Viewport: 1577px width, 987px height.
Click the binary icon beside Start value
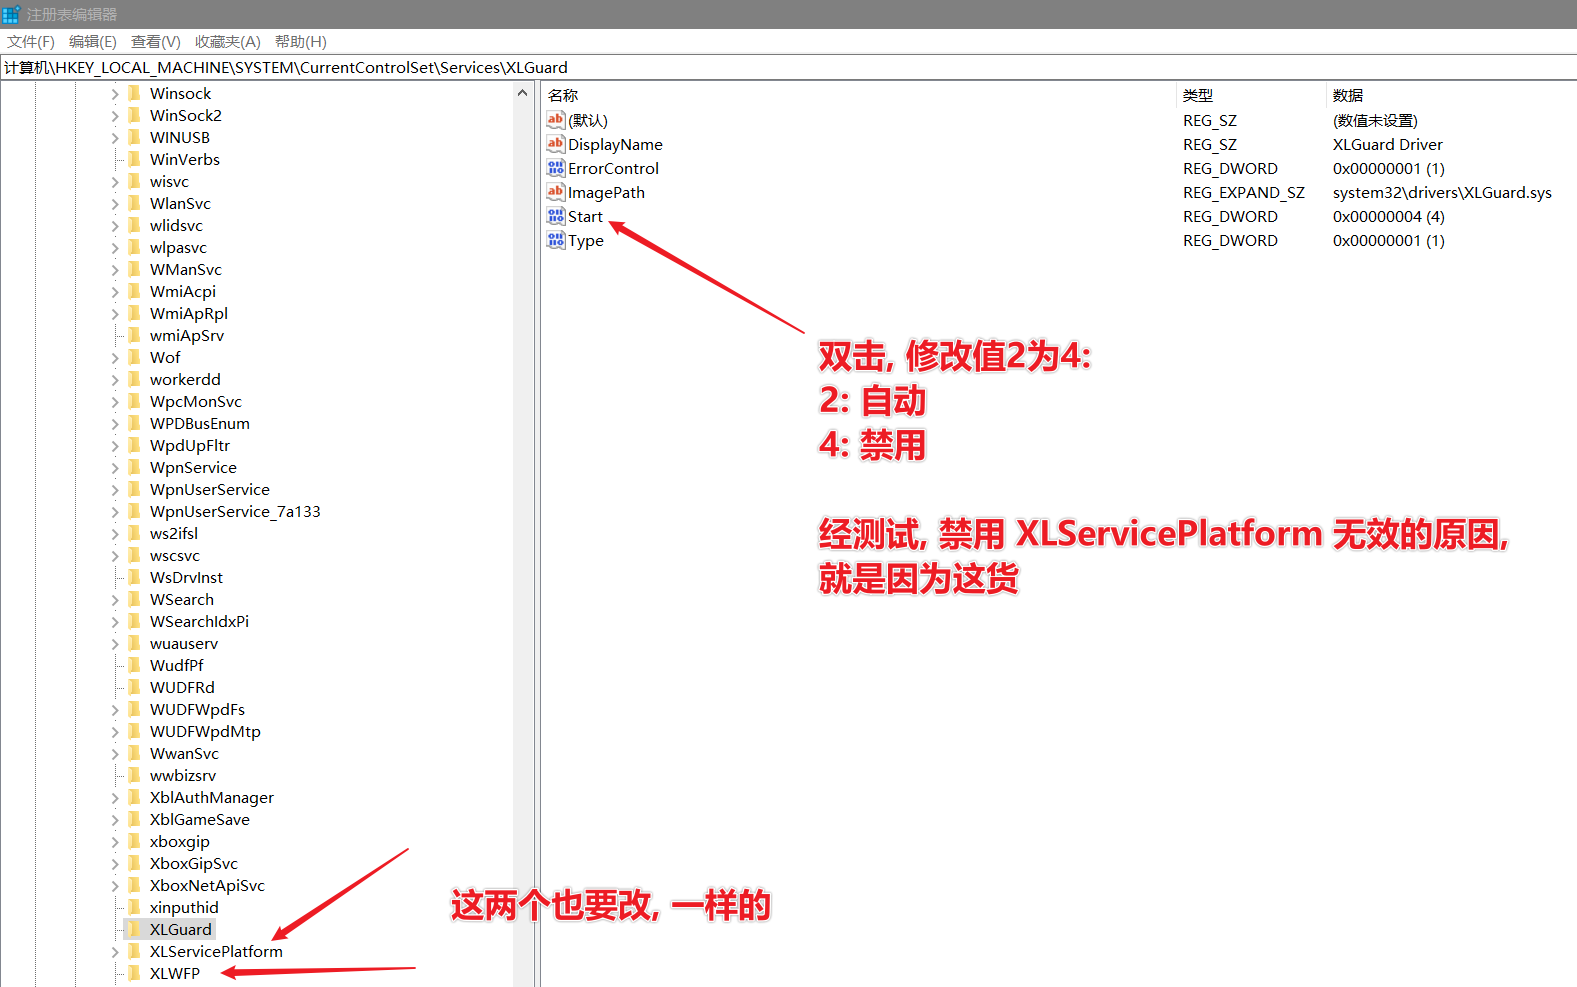(x=556, y=216)
